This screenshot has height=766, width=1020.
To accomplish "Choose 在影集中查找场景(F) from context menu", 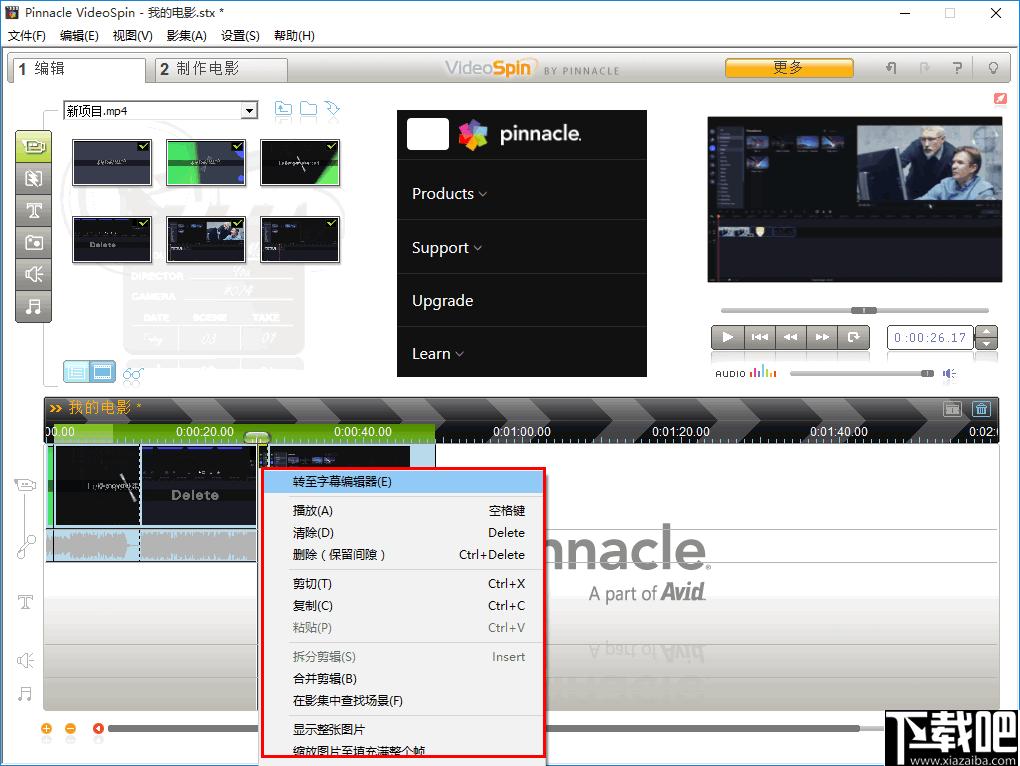I will 403,701.
